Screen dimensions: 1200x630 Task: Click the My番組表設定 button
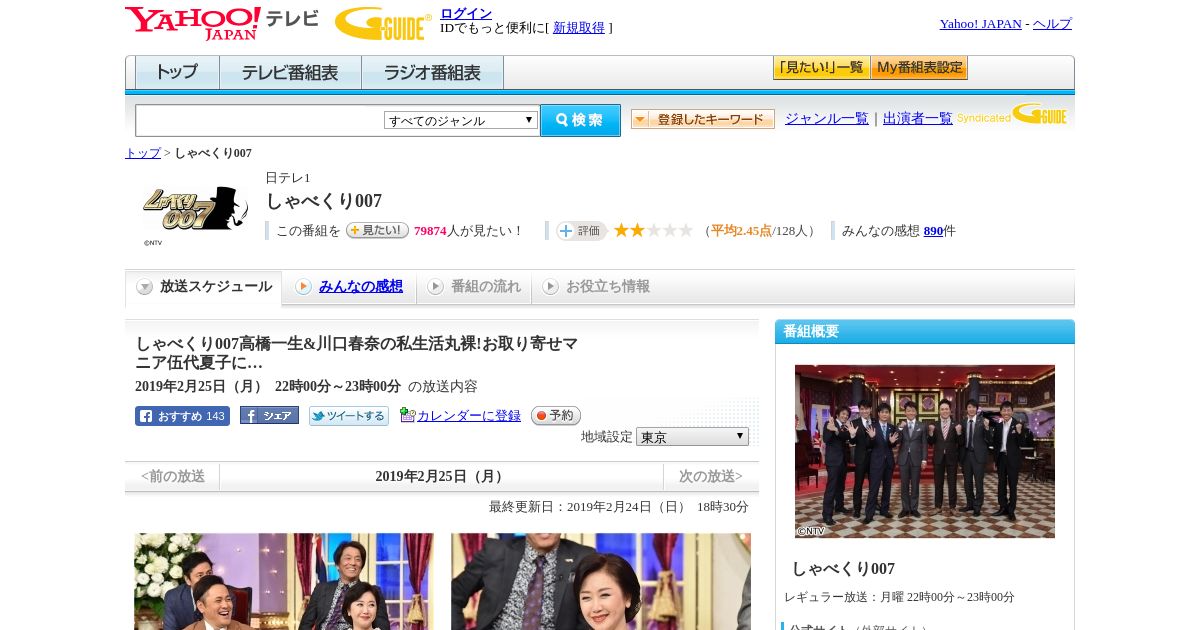pos(919,68)
